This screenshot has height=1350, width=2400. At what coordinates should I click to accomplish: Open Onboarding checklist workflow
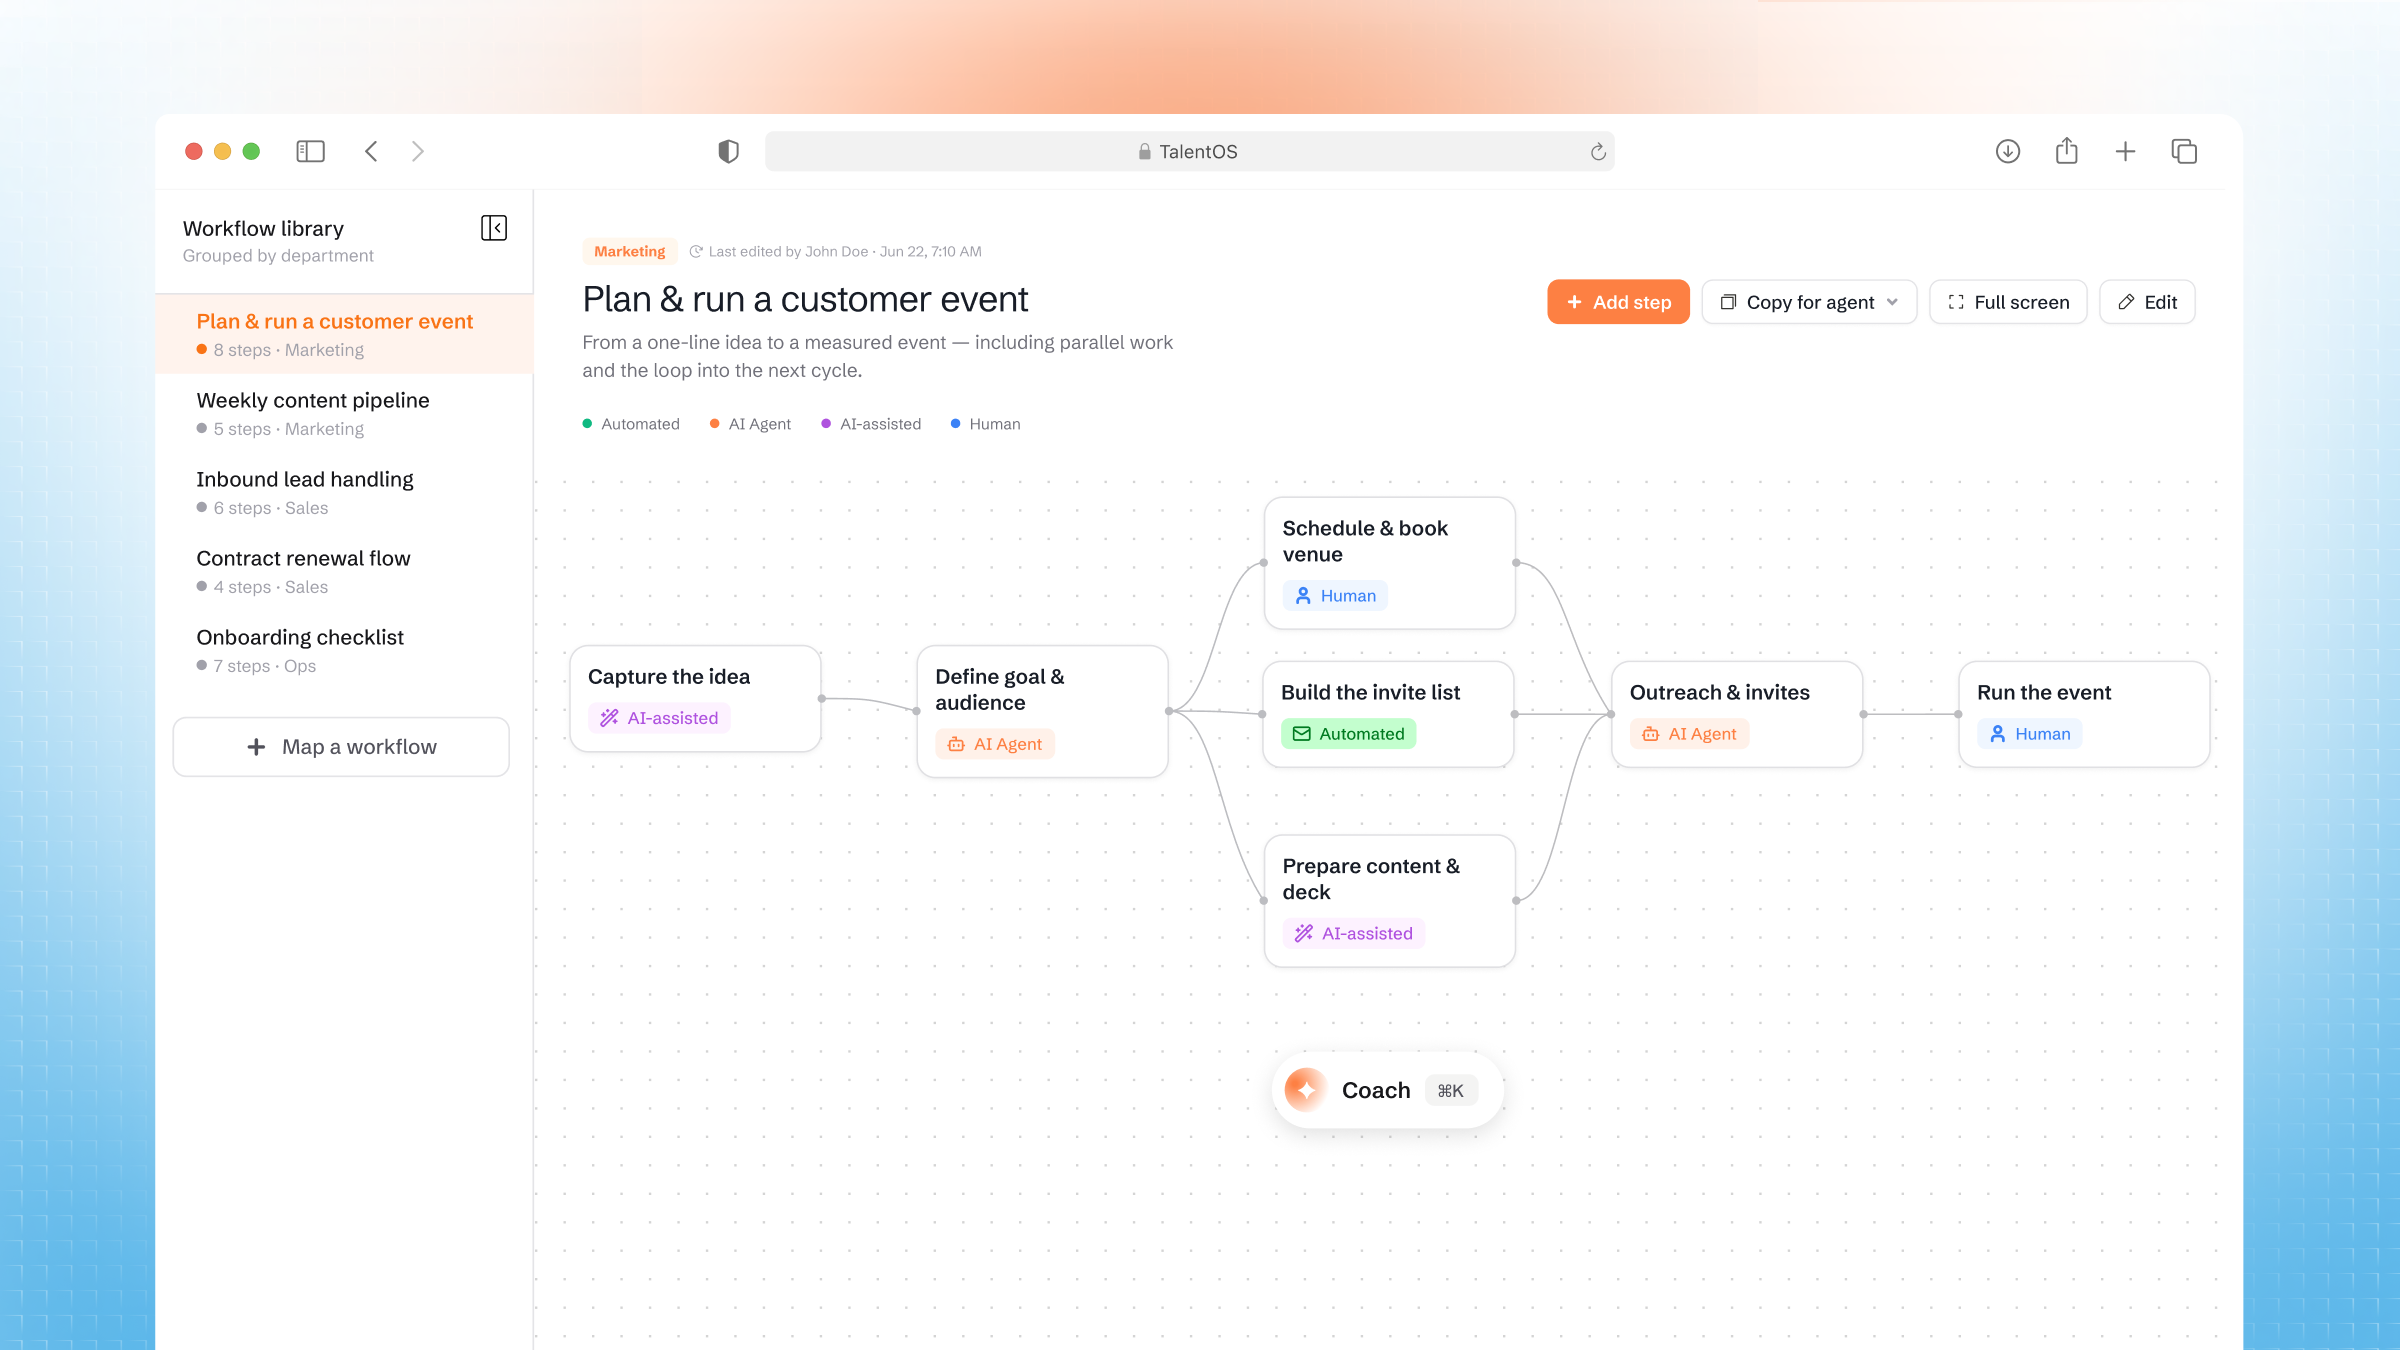tap(344, 651)
